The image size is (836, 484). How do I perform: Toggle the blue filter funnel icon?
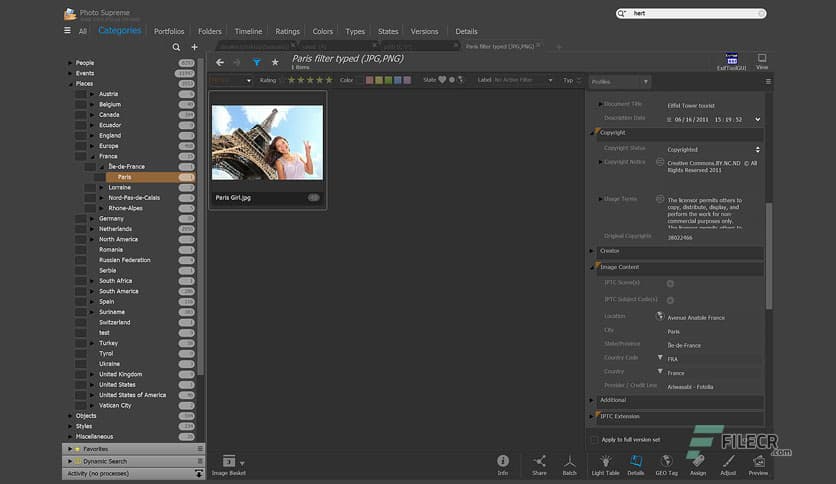click(x=256, y=62)
